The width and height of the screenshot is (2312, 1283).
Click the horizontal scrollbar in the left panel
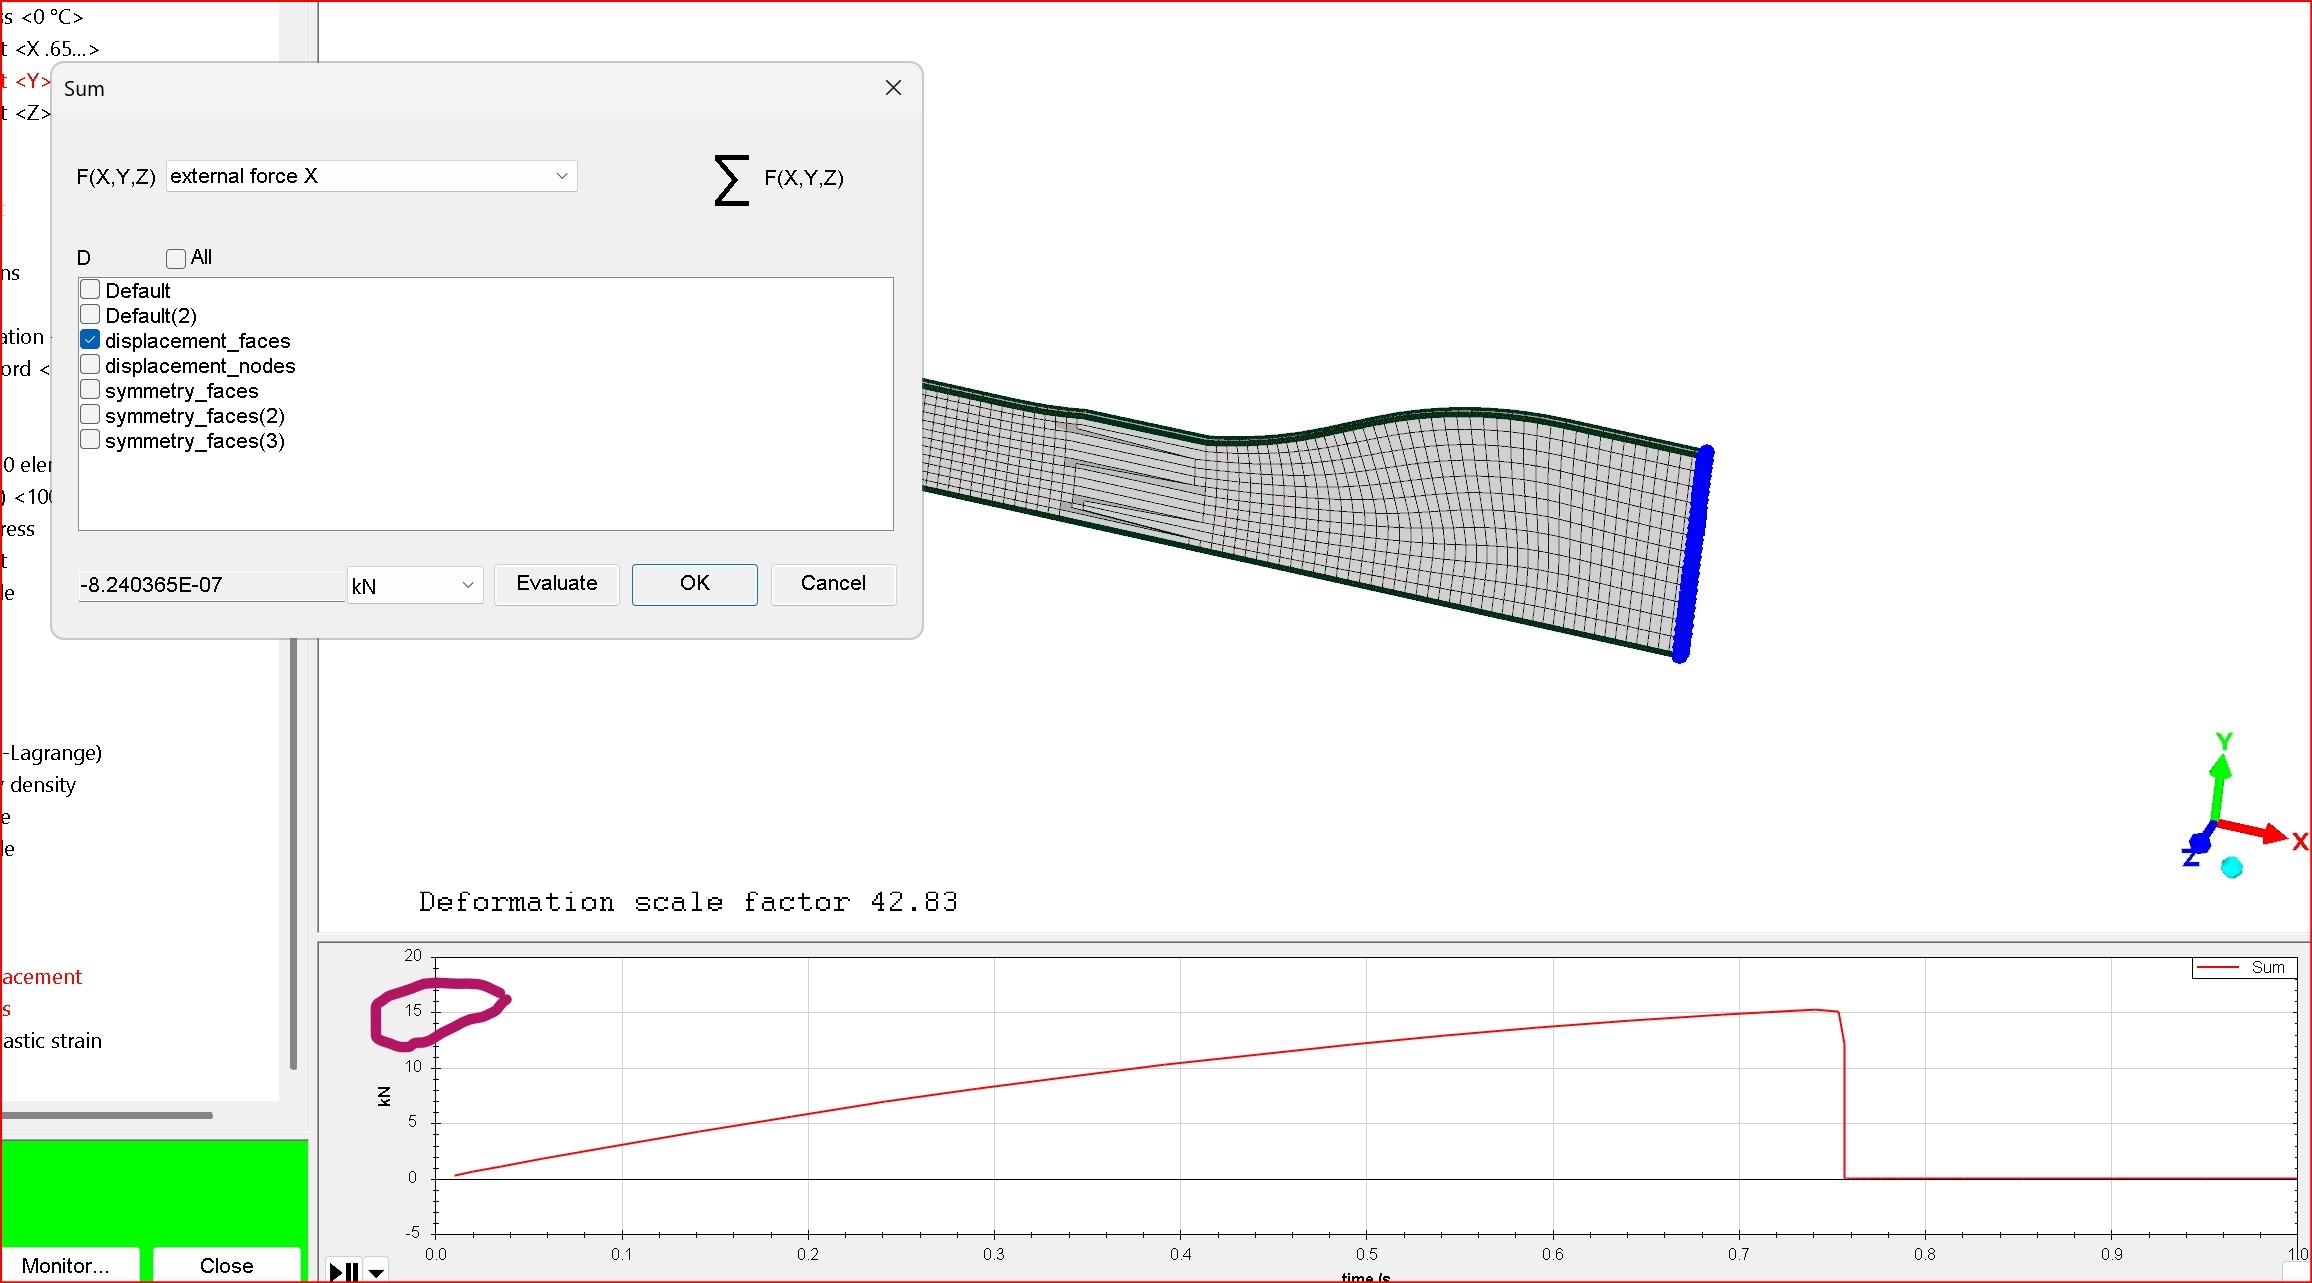tap(106, 1114)
